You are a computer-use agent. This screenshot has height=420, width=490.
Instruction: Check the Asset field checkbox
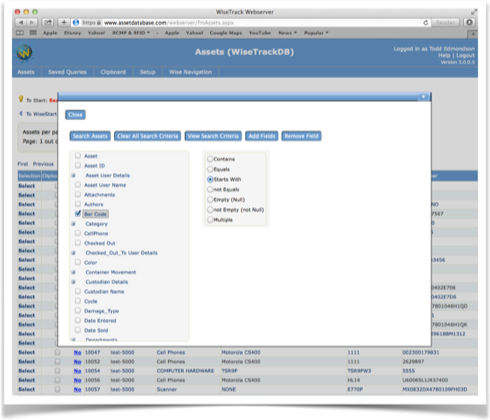tap(78, 155)
